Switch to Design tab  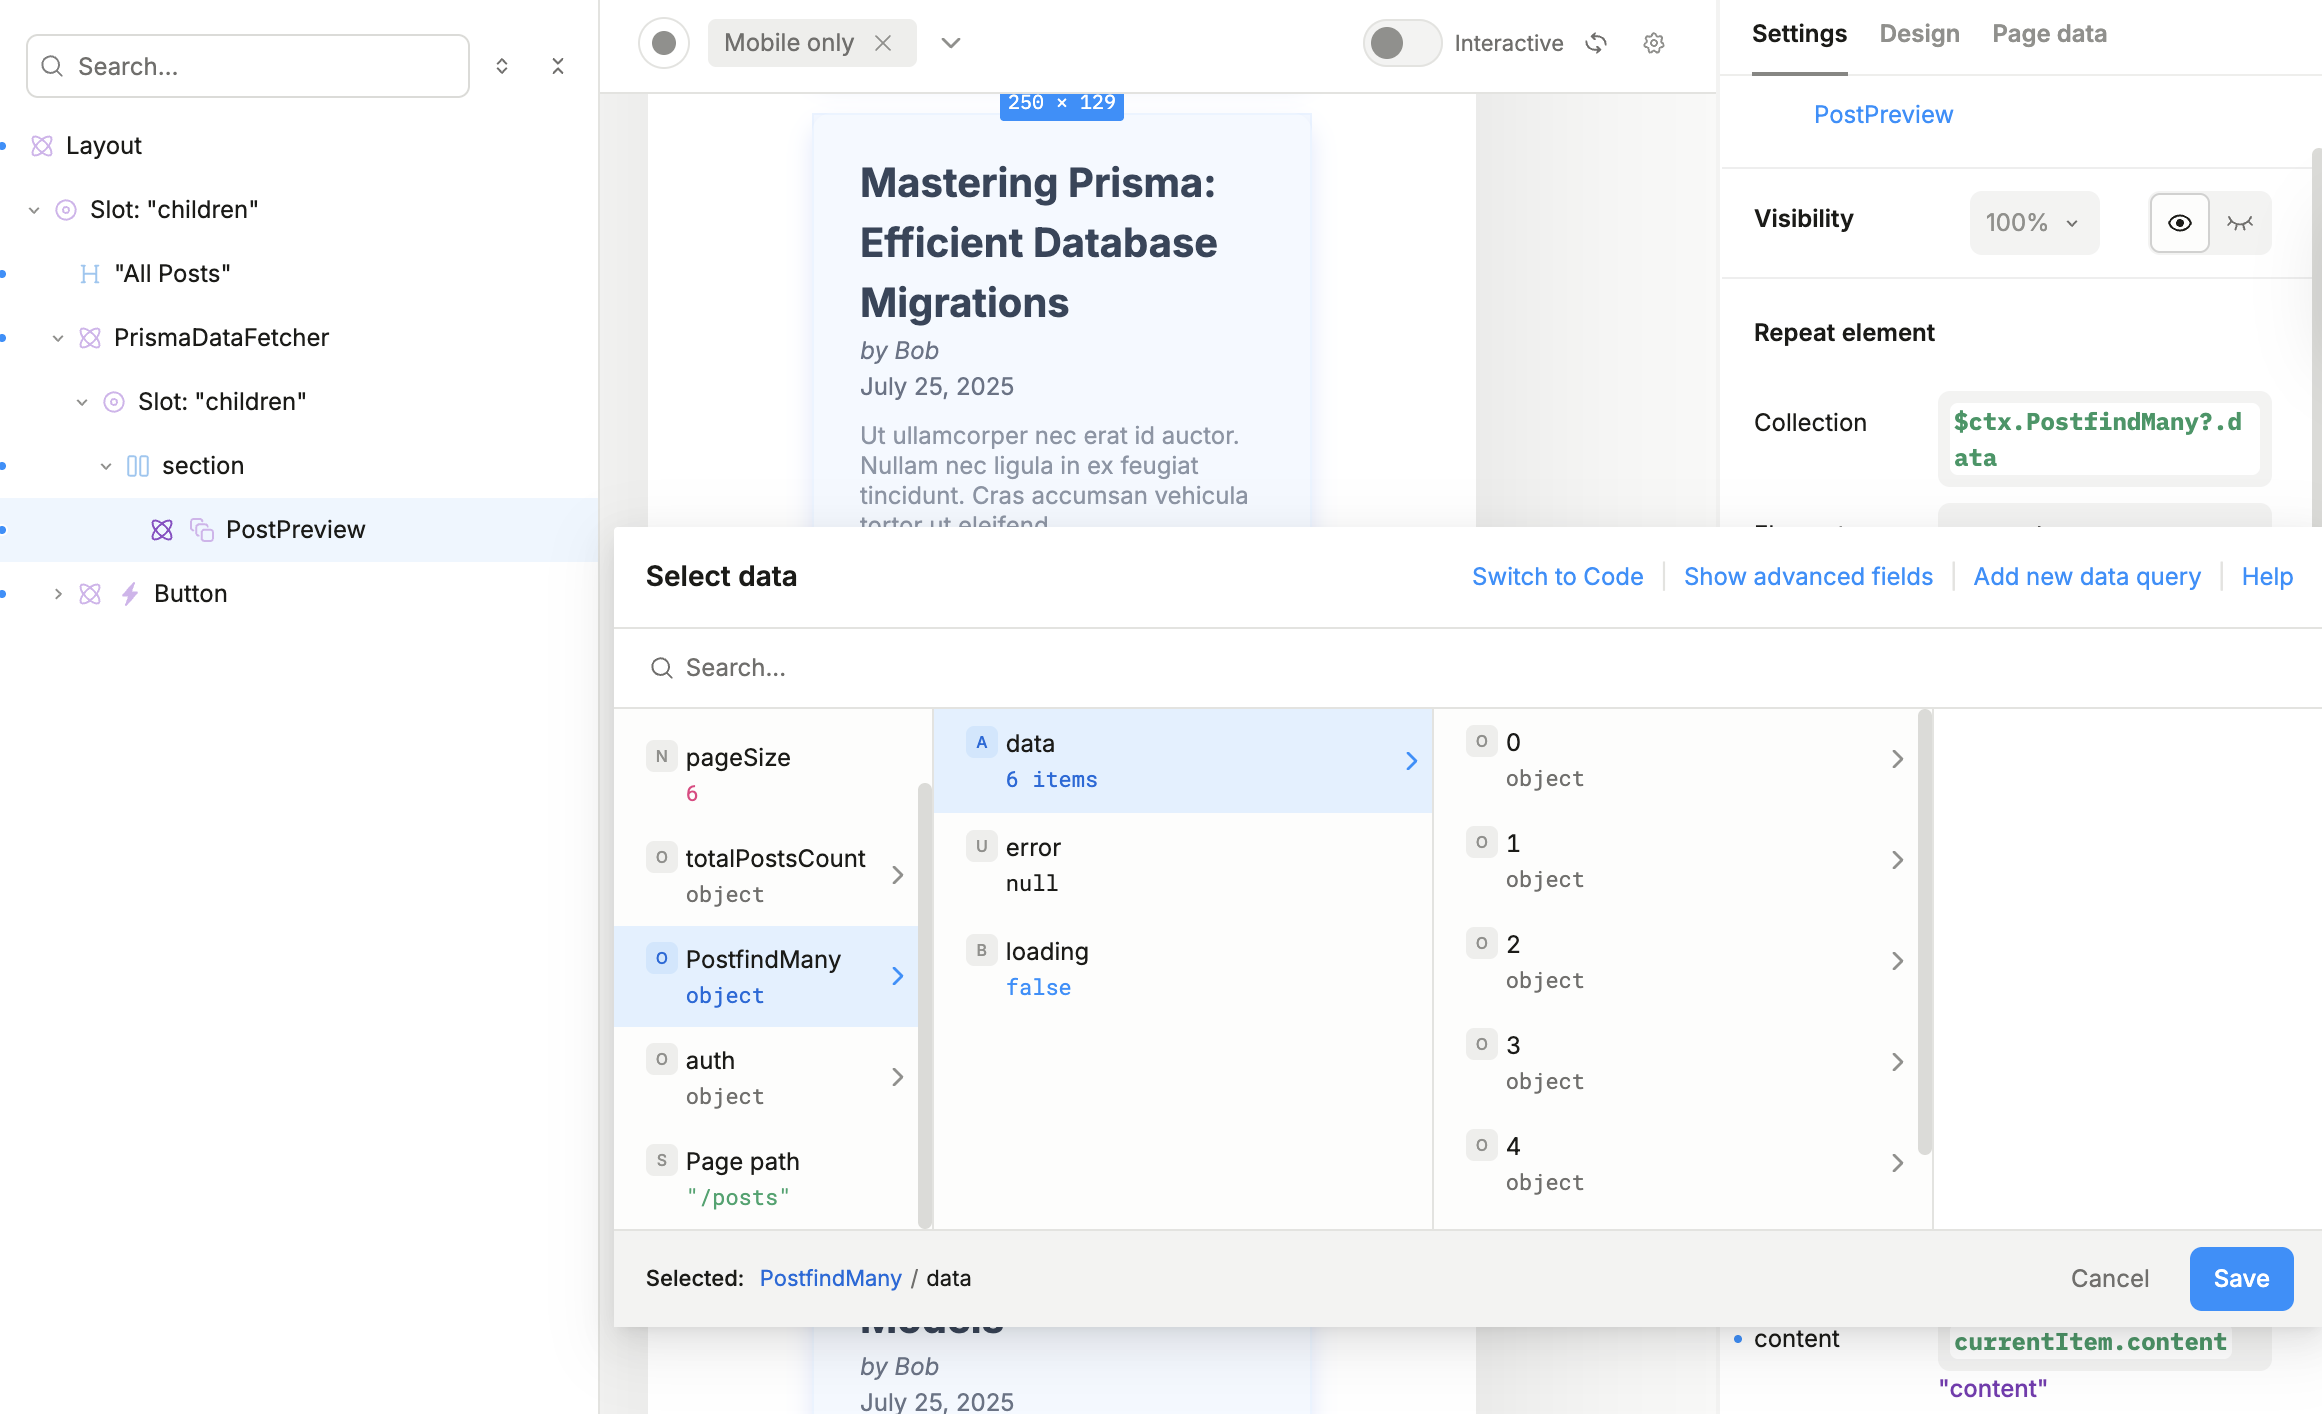pyautogui.click(x=1919, y=34)
